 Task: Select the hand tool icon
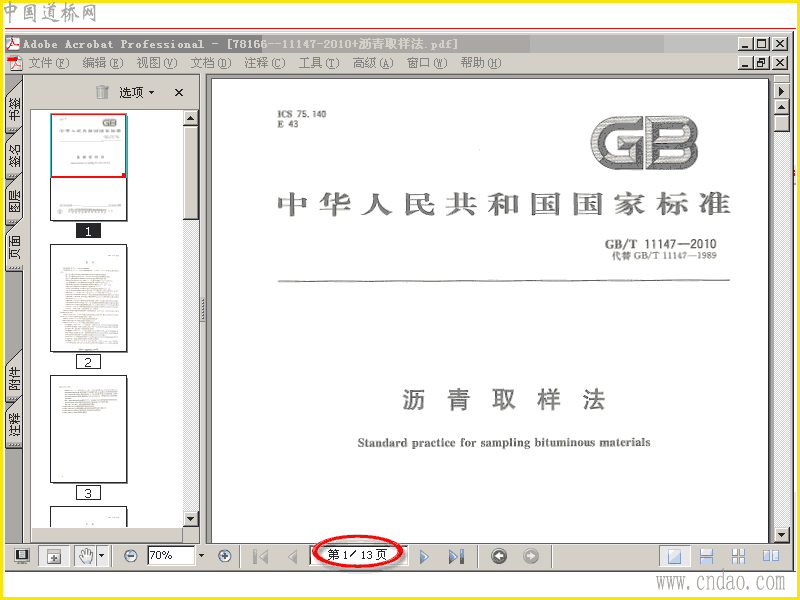click(x=86, y=556)
